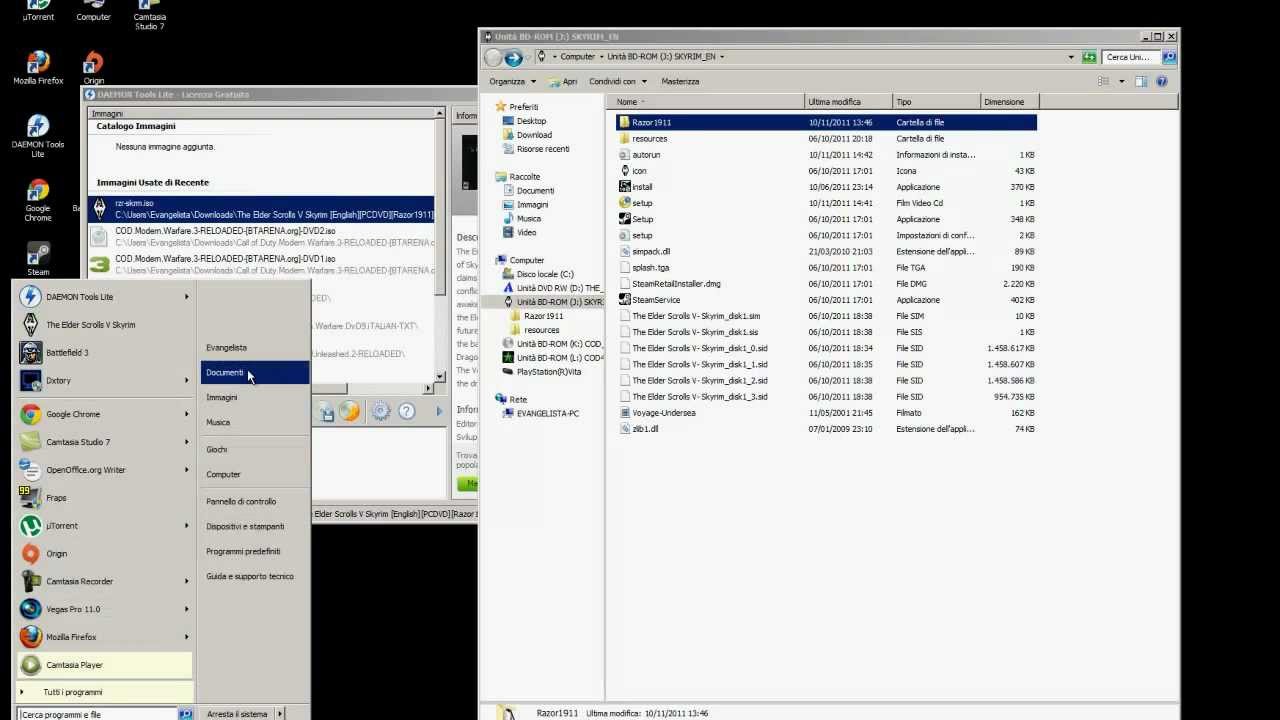
Task: Open Explorer view options dropdown arrow
Action: [1121, 81]
